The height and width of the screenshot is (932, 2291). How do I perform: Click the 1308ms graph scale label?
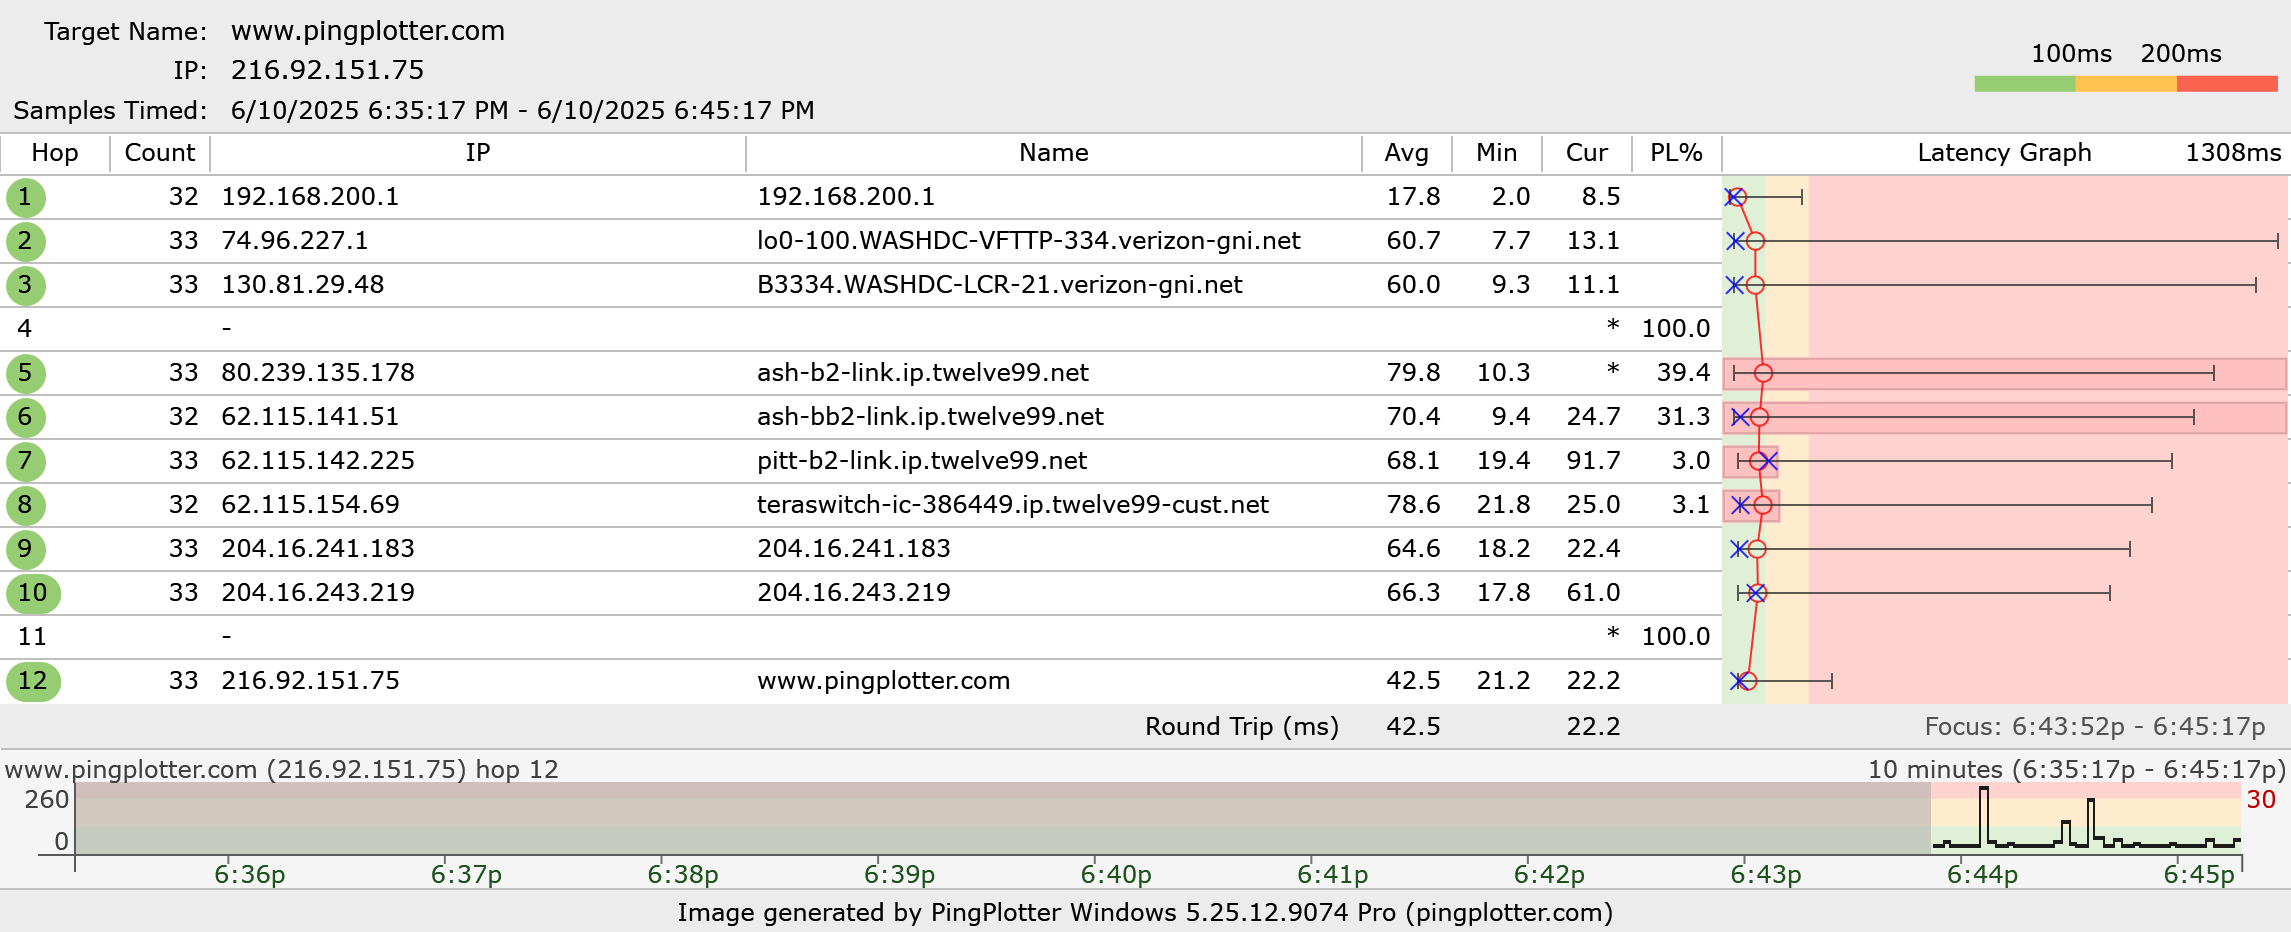2233,153
